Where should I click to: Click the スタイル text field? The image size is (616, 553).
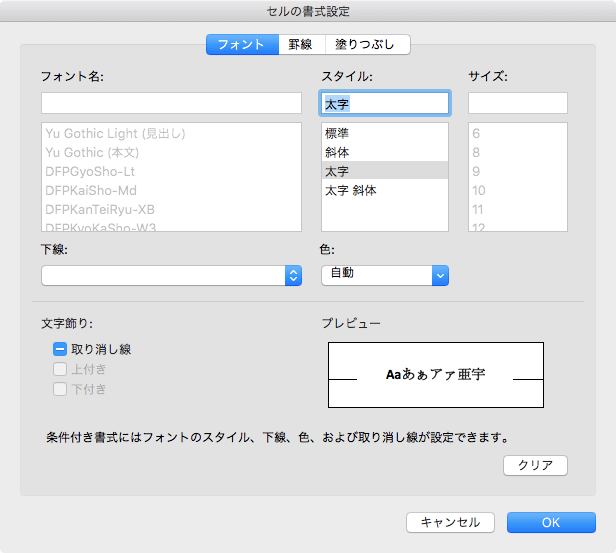[x=385, y=103]
